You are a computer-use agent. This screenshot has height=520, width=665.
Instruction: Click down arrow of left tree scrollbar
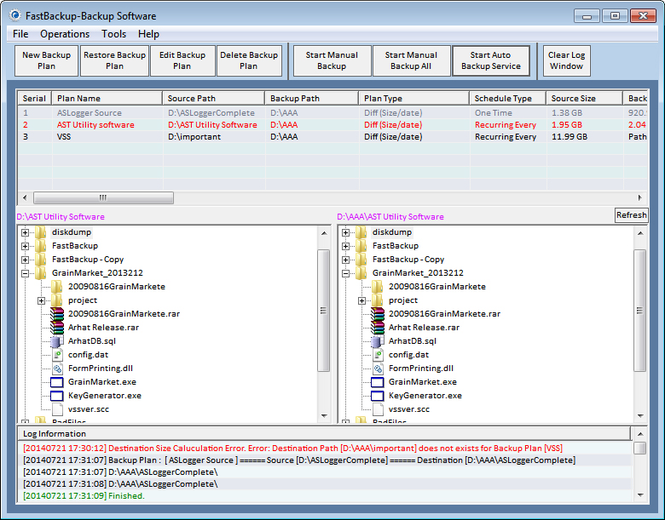click(324, 416)
